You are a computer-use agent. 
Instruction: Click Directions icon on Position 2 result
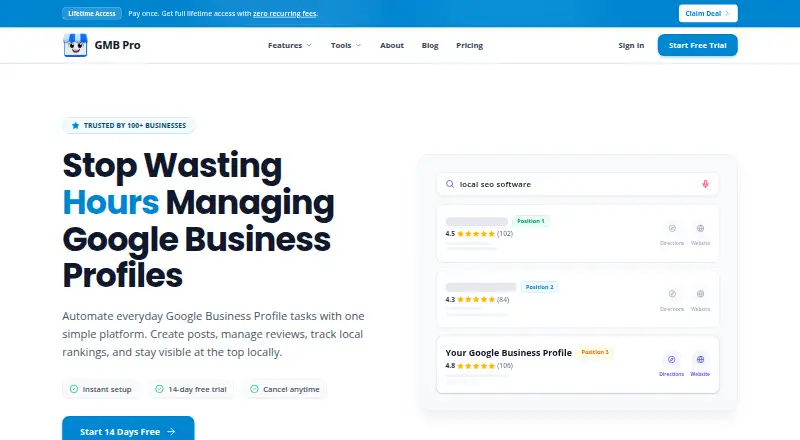[x=672, y=294]
